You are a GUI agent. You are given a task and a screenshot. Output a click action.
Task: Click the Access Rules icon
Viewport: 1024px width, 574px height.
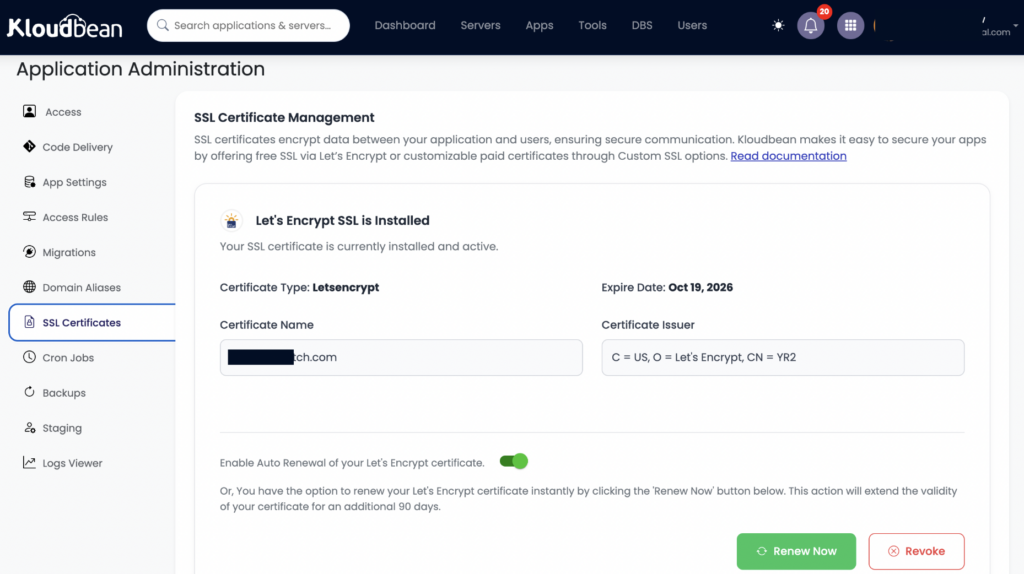29,216
